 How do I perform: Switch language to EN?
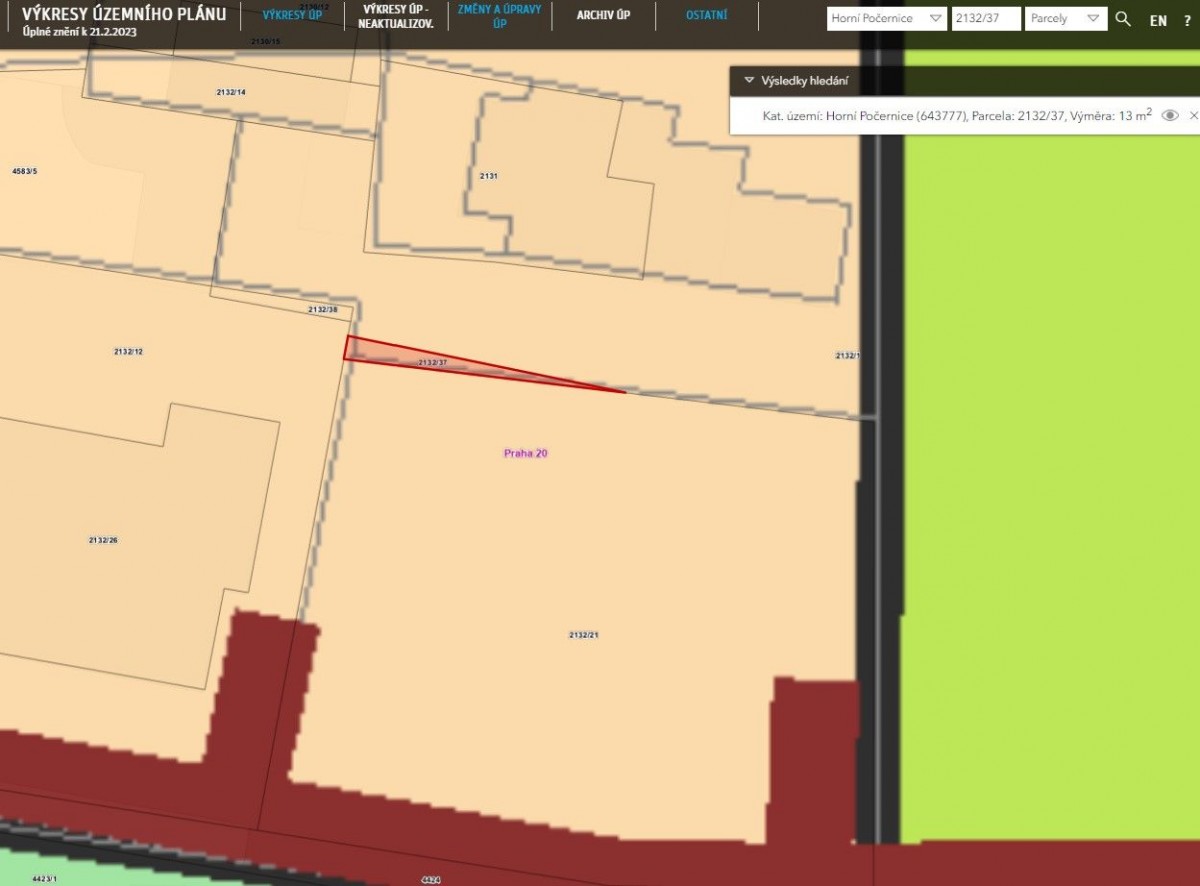click(x=1158, y=20)
